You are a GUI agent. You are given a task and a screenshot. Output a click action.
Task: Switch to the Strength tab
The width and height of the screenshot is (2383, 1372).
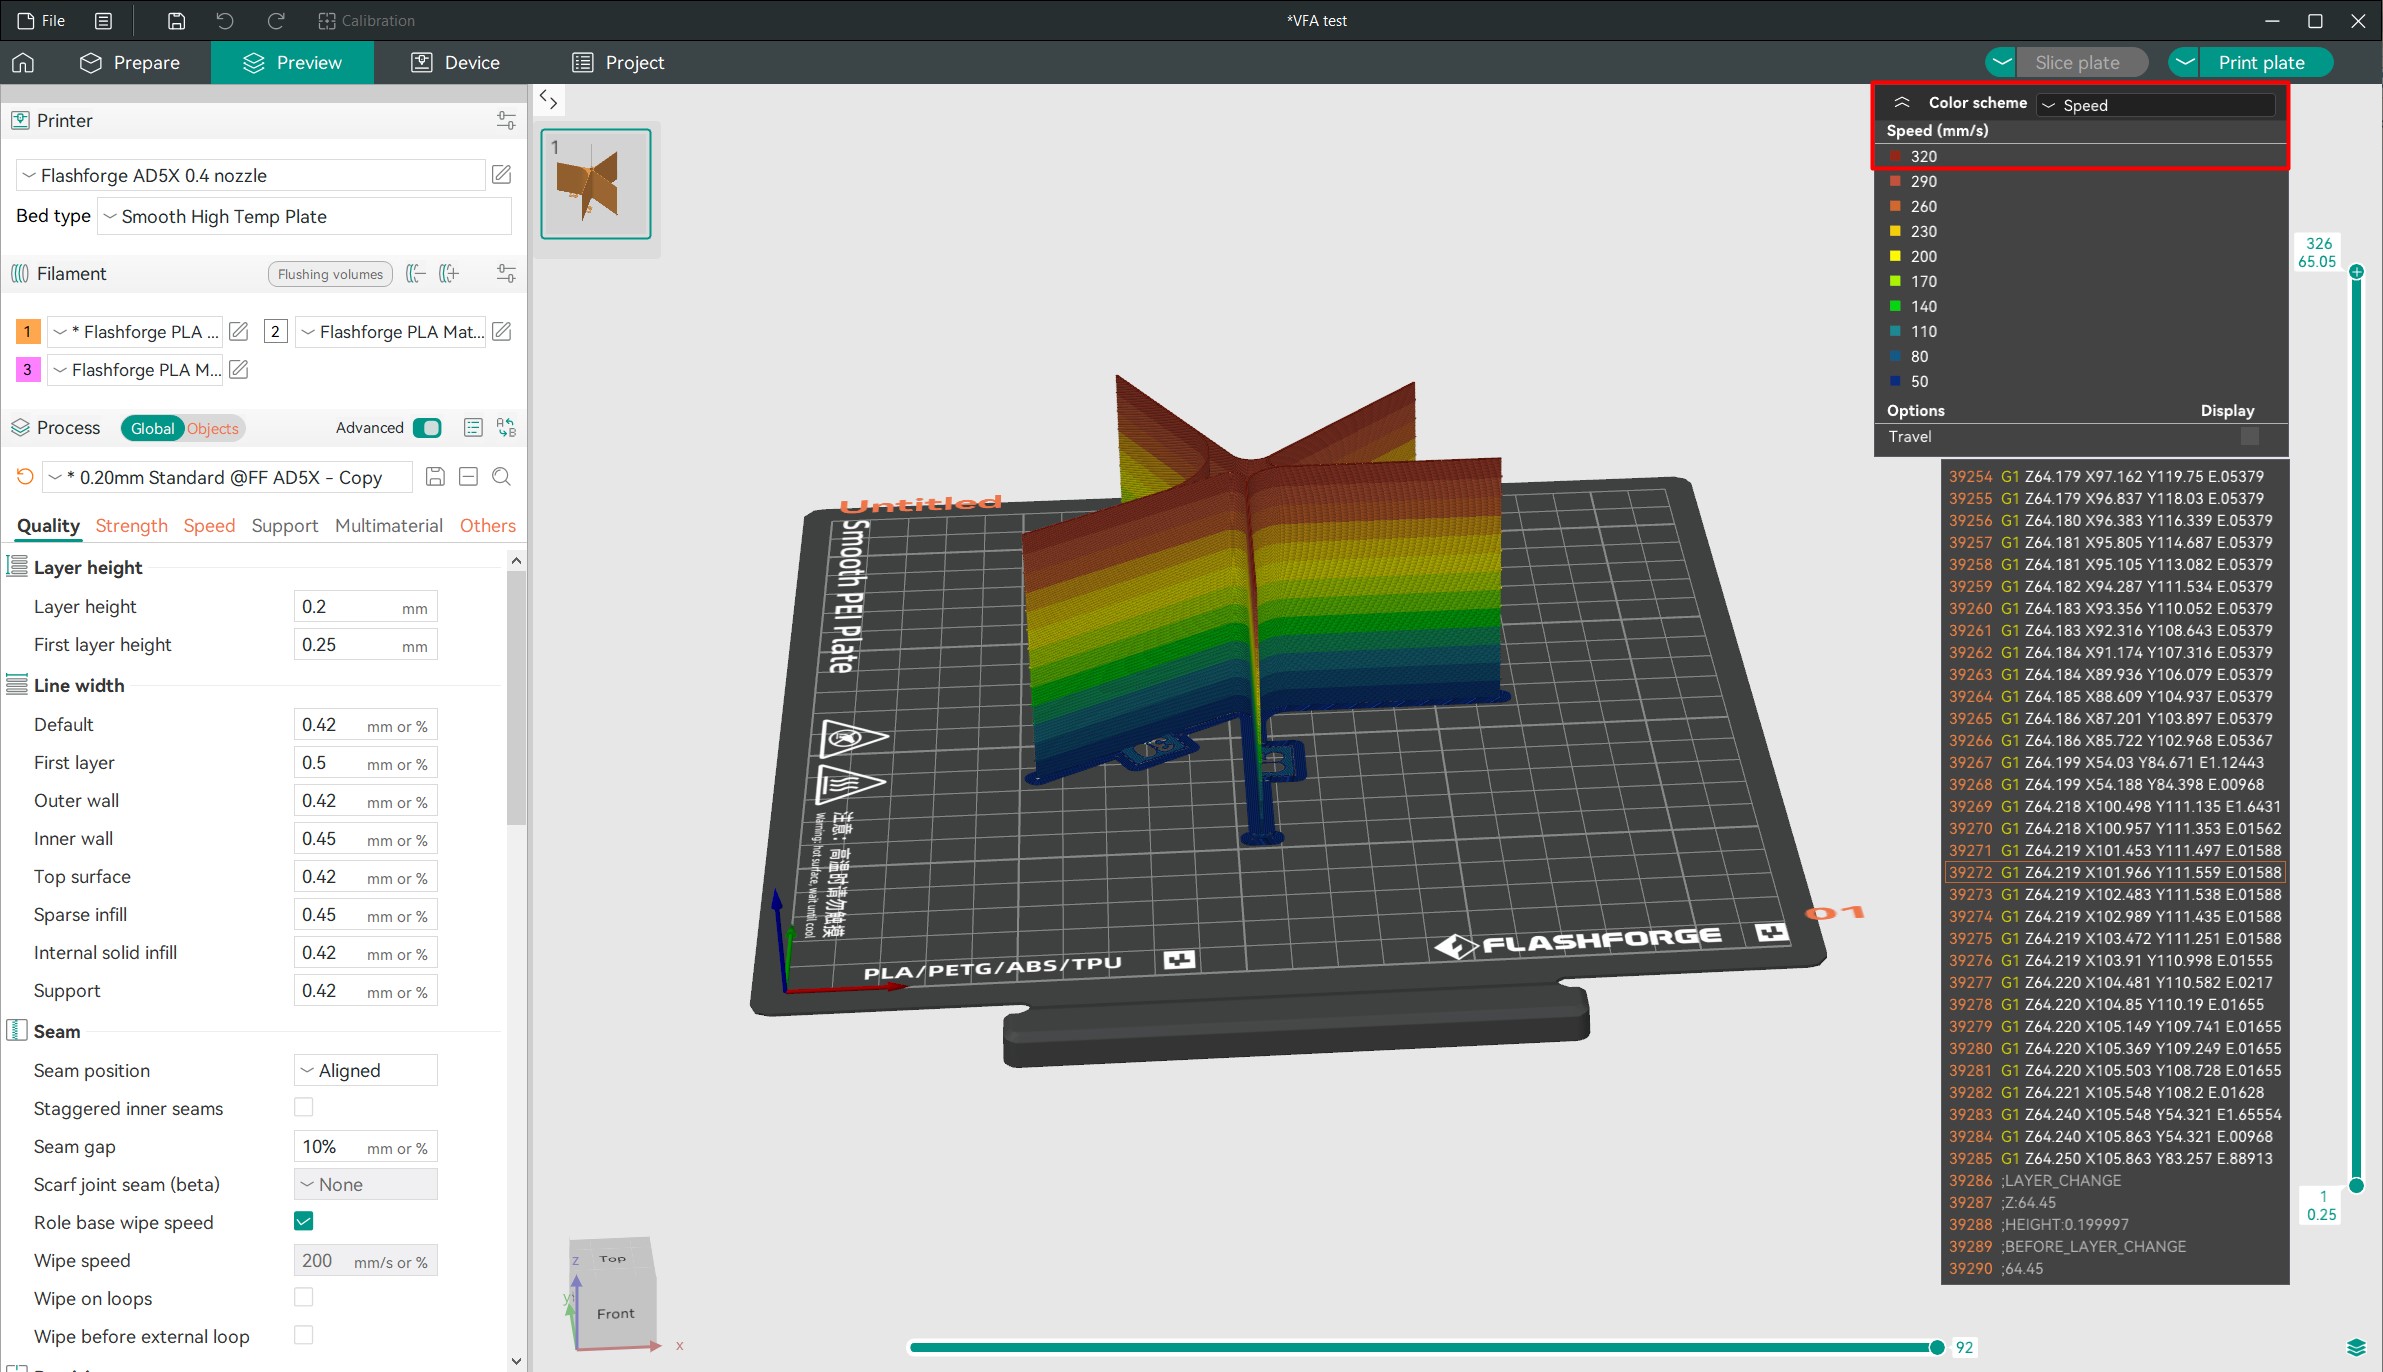[x=131, y=526]
